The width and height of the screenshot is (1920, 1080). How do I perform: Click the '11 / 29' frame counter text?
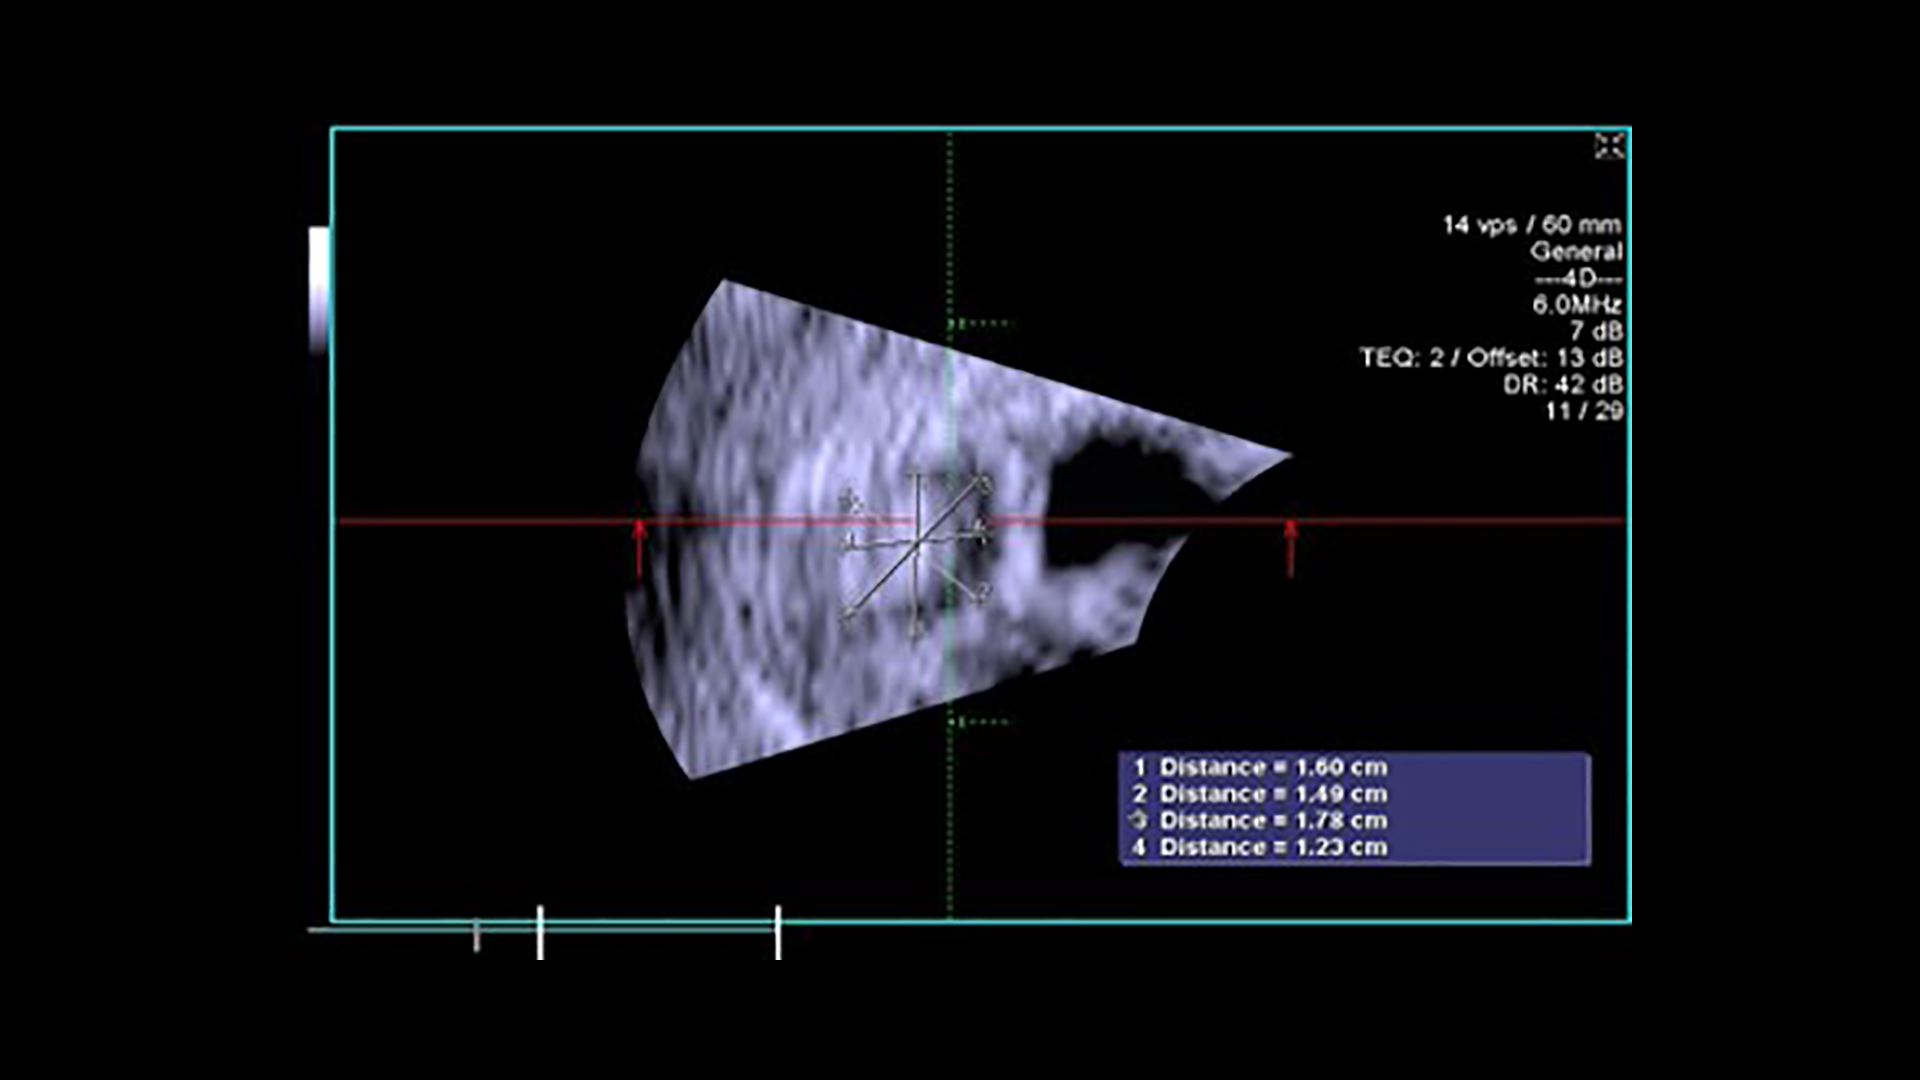coord(1584,411)
